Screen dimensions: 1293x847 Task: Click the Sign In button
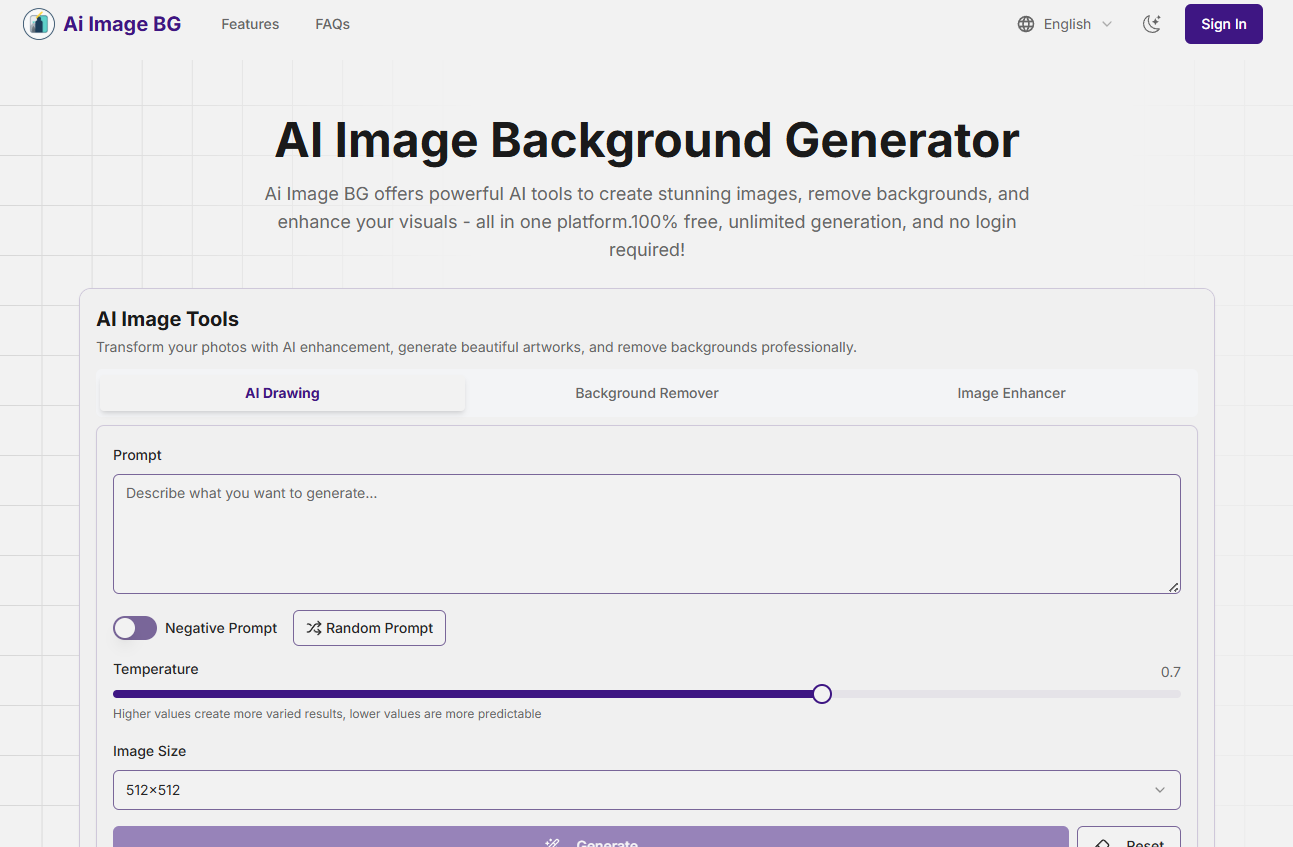coord(1224,24)
